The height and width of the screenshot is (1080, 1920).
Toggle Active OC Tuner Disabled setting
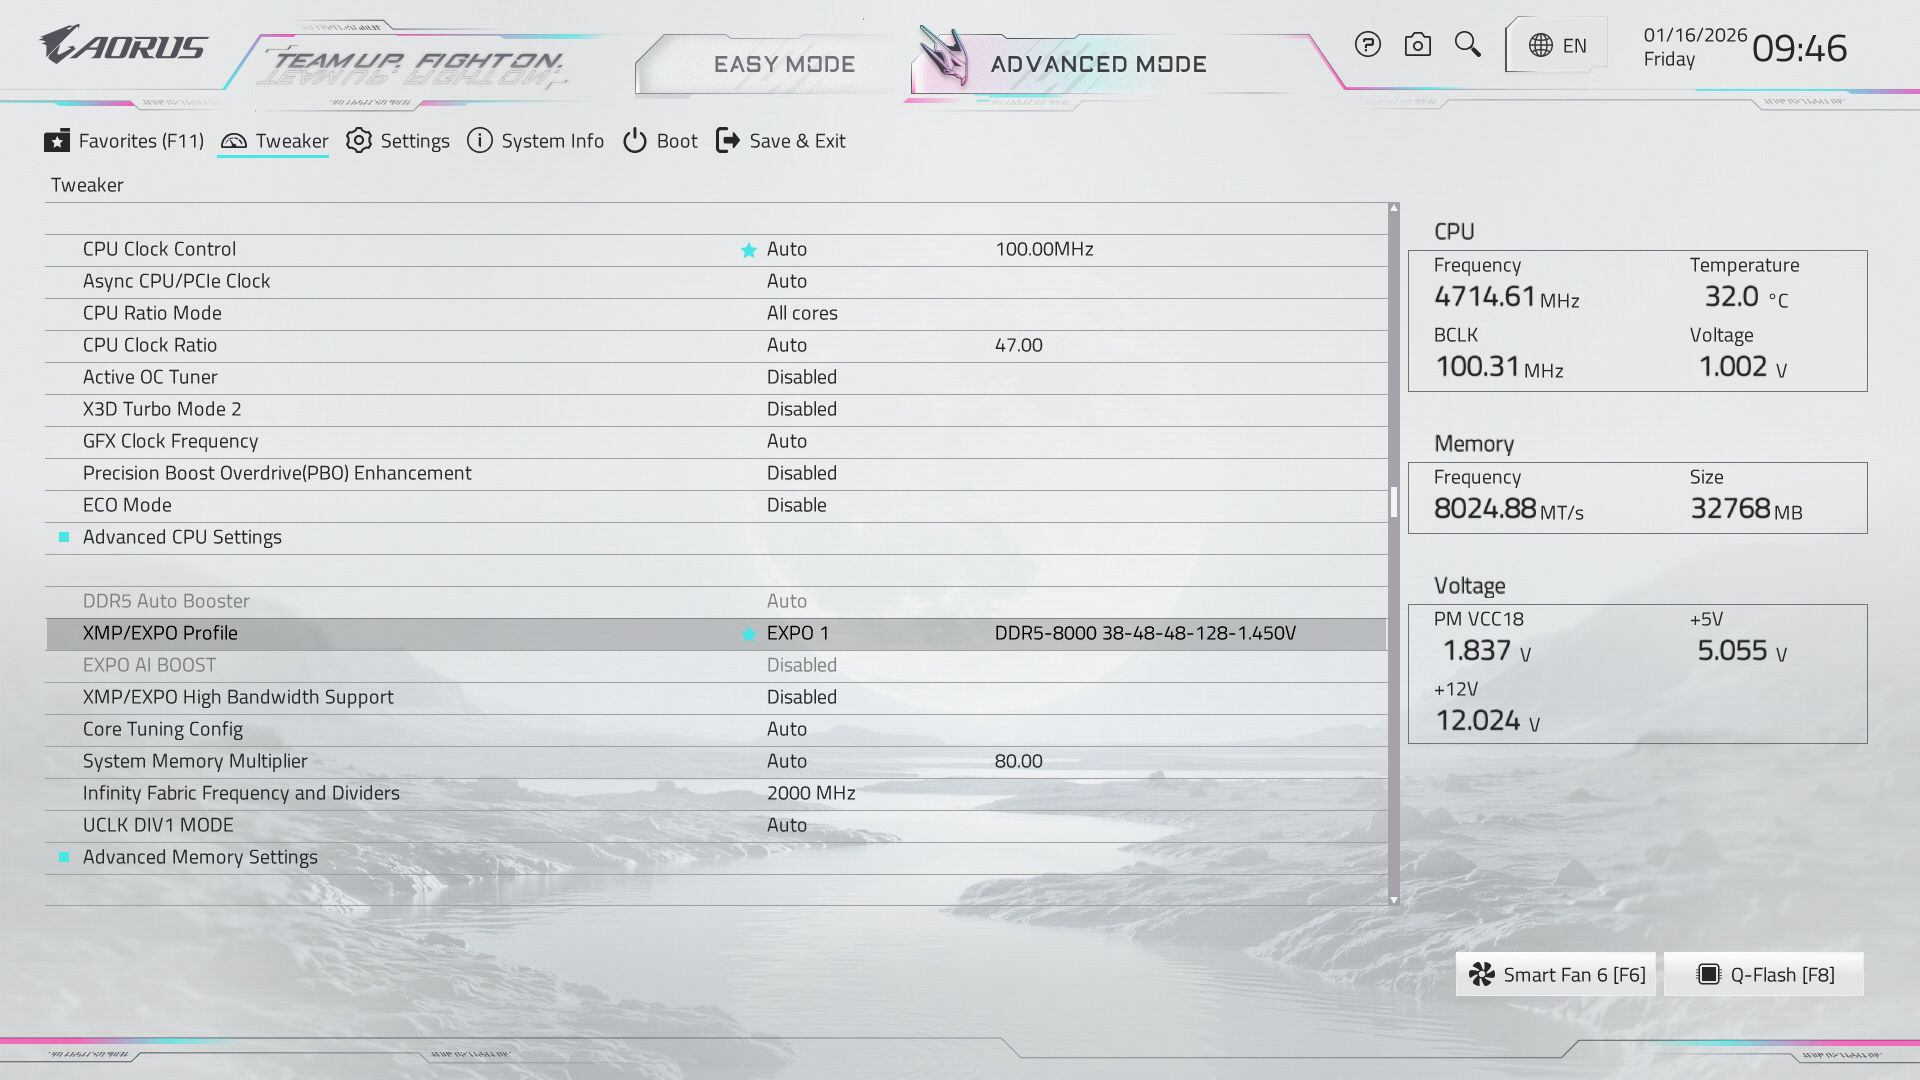pyautogui.click(x=801, y=377)
